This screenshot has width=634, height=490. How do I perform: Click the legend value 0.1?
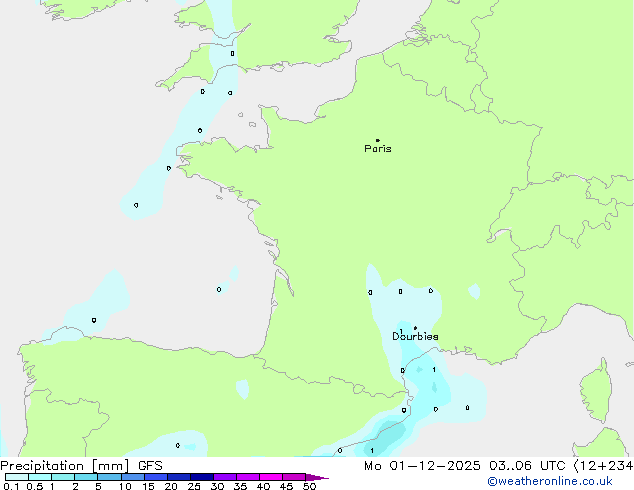point(11,486)
